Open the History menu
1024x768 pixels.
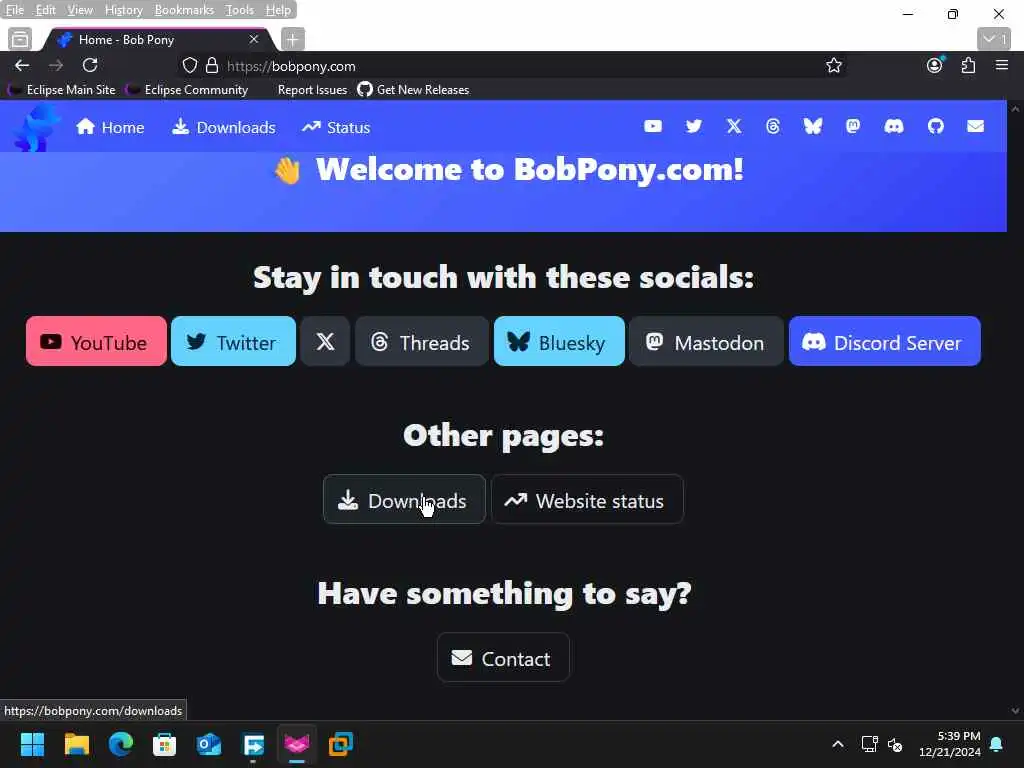pos(123,10)
